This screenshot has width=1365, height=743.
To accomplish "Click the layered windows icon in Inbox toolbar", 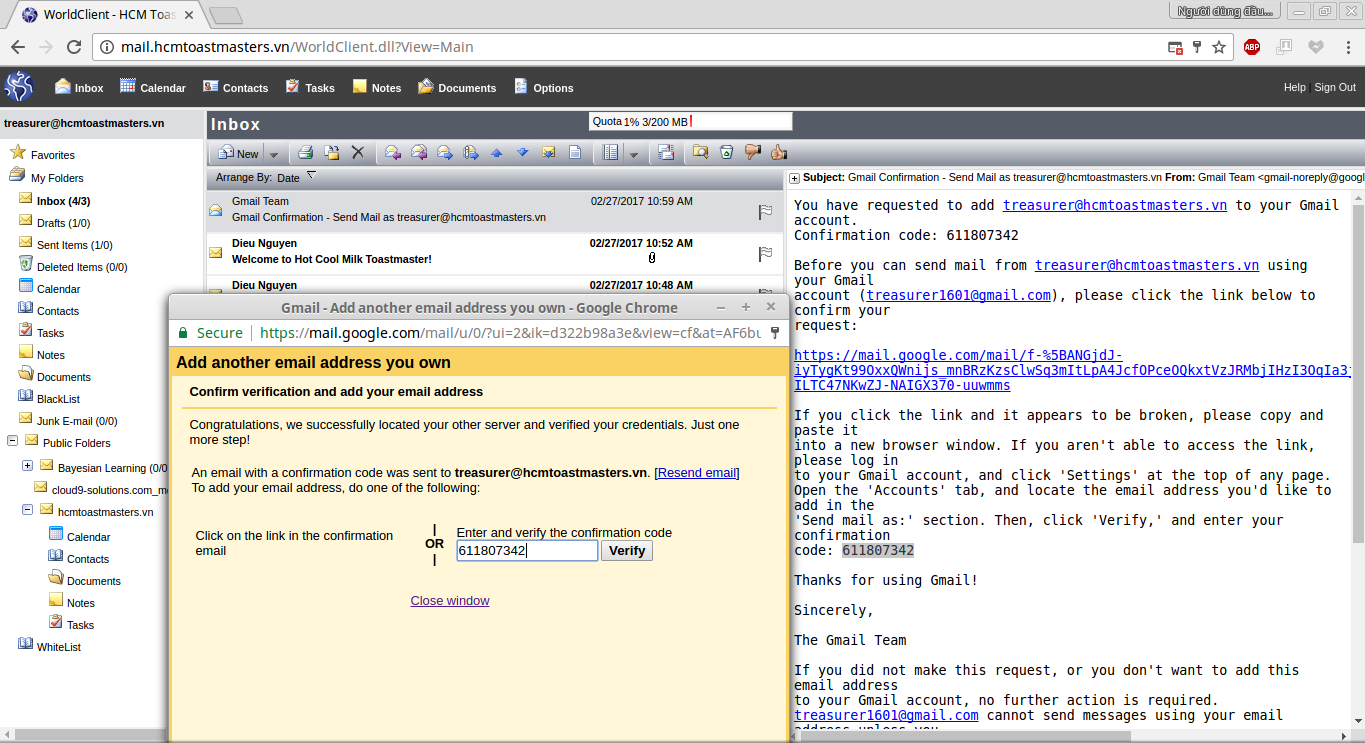I will click(x=666, y=153).
